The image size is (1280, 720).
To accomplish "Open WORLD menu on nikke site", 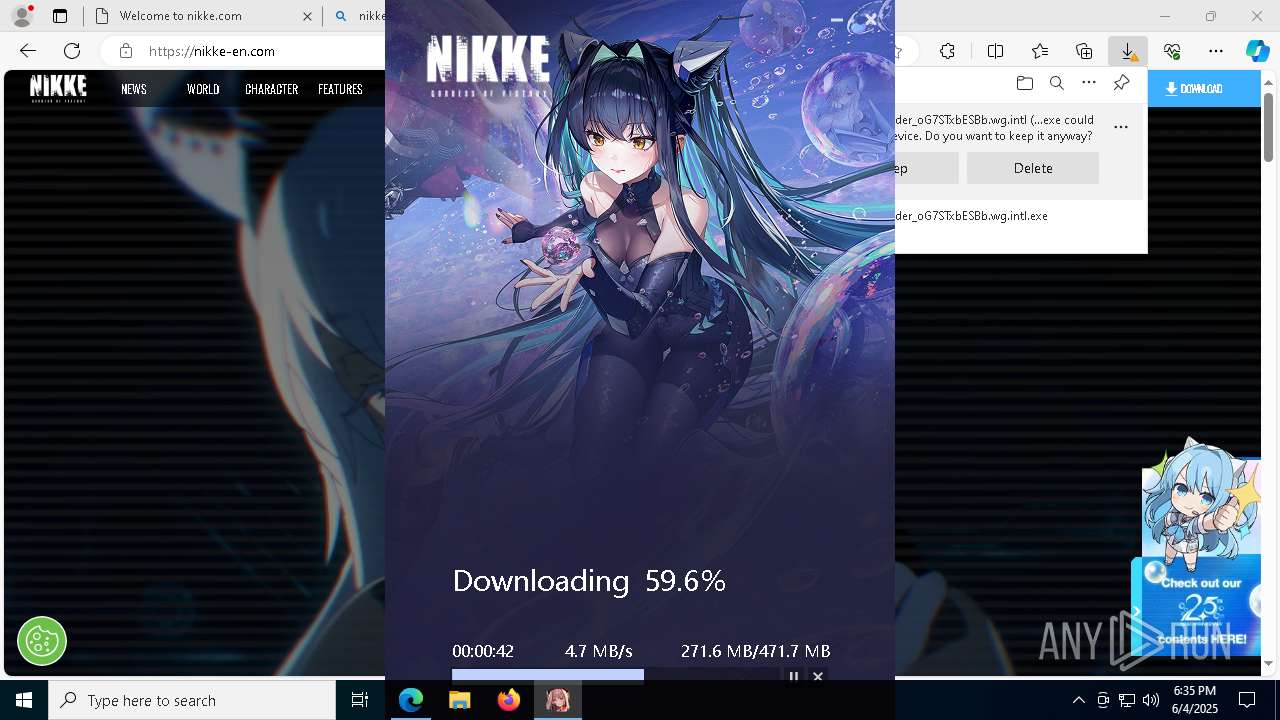I will click(203, 89).
